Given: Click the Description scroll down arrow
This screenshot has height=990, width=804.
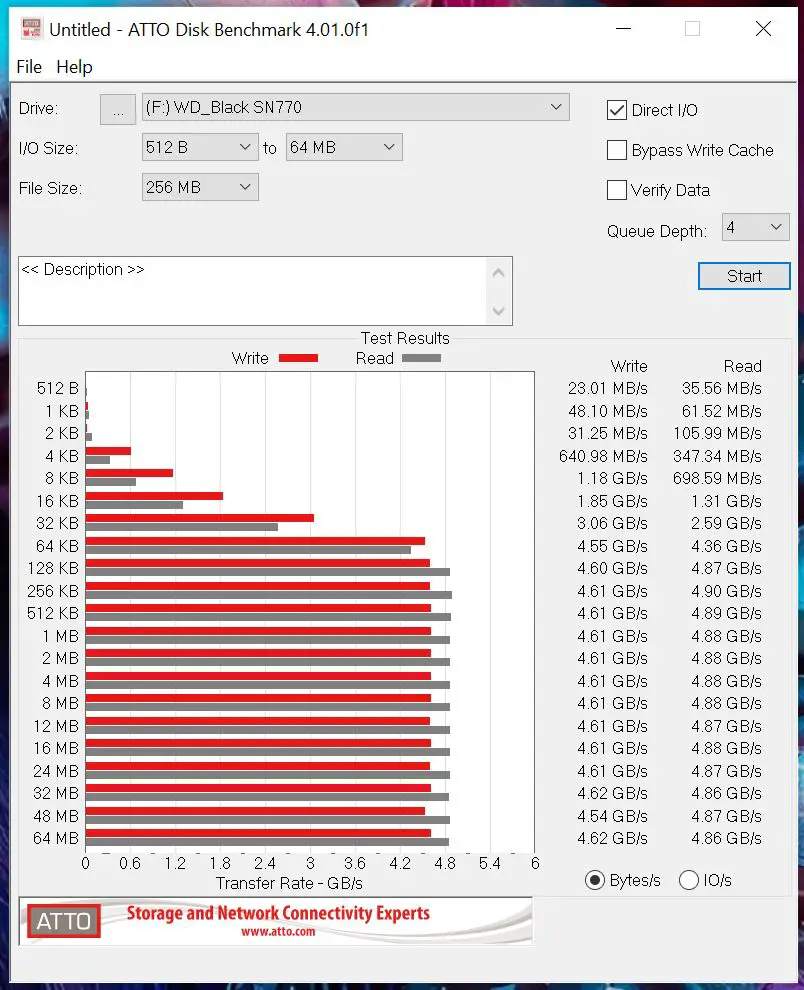Looking at the screenshot, I should [x=498, y=311].
